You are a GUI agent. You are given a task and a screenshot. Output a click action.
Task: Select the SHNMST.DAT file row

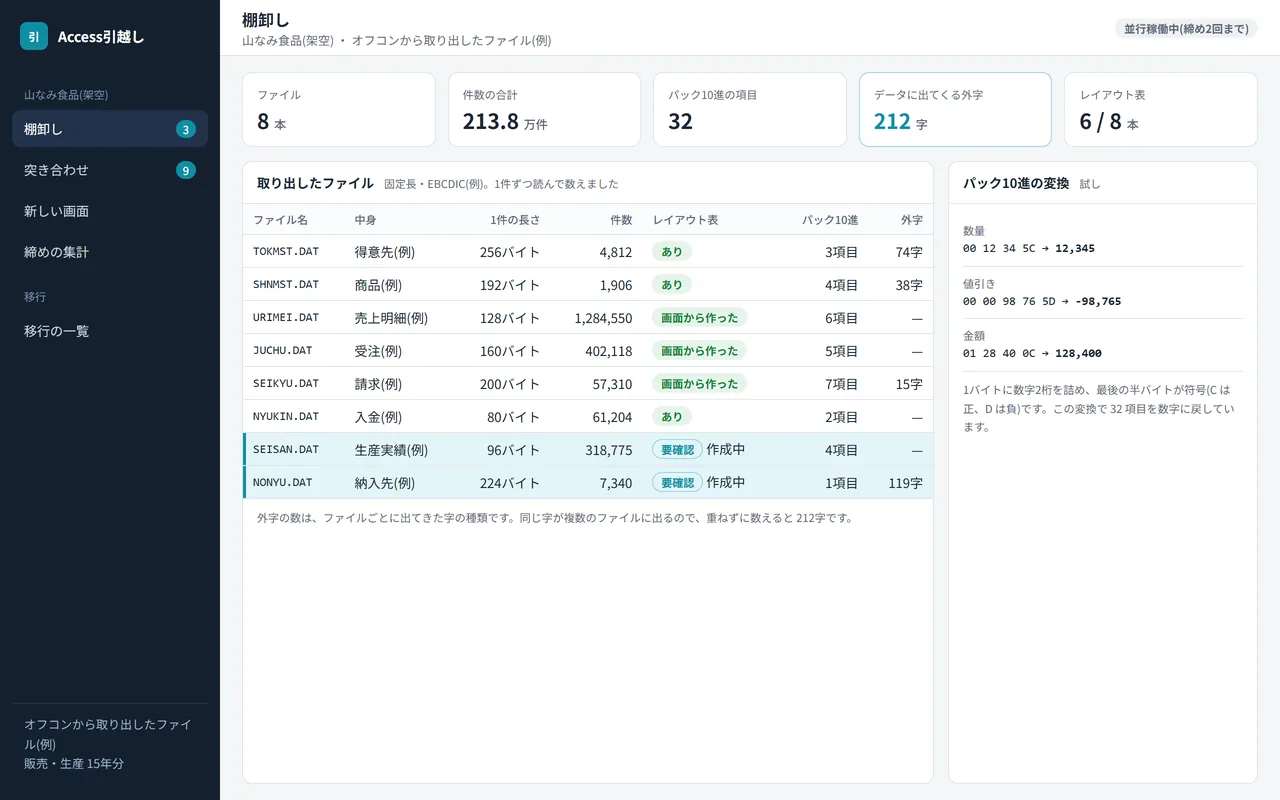point(588,285)
